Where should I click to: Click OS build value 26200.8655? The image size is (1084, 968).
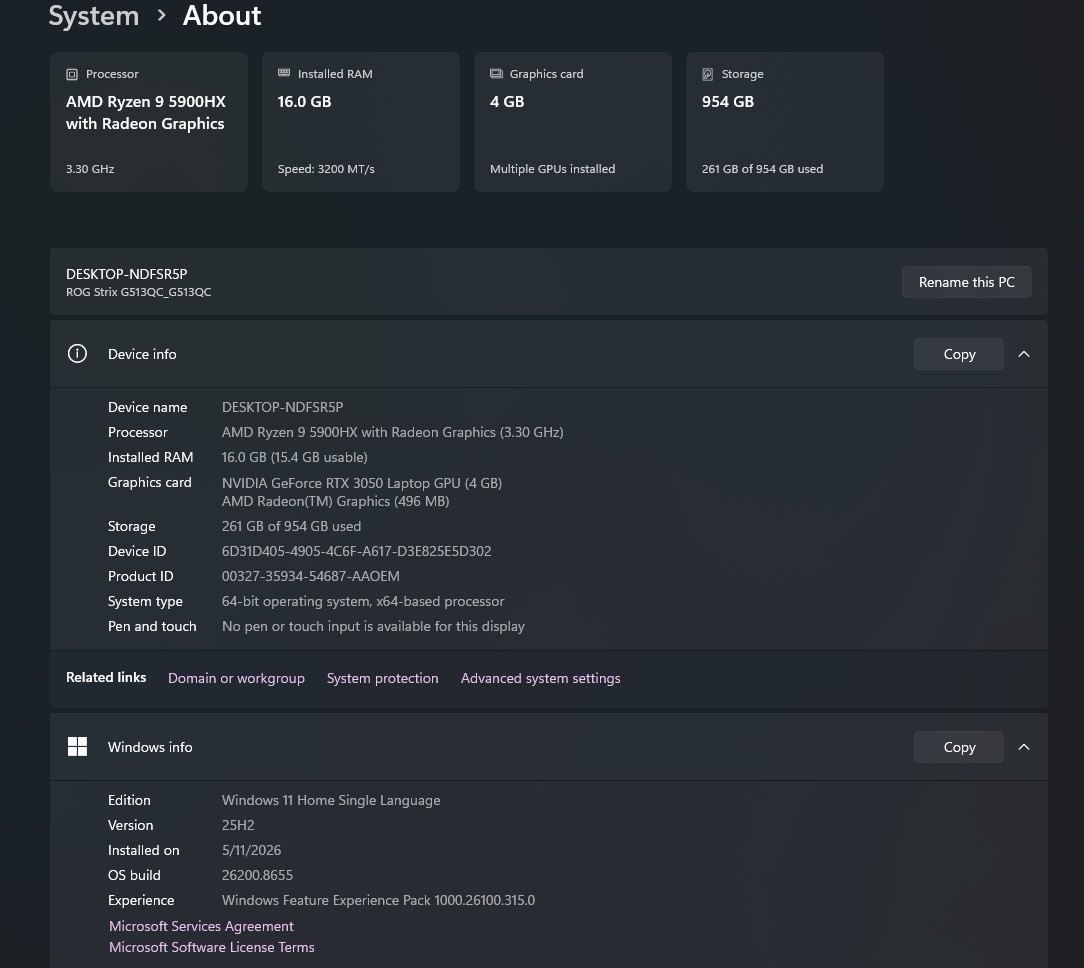pyautogui.click(x=257, y=875)
